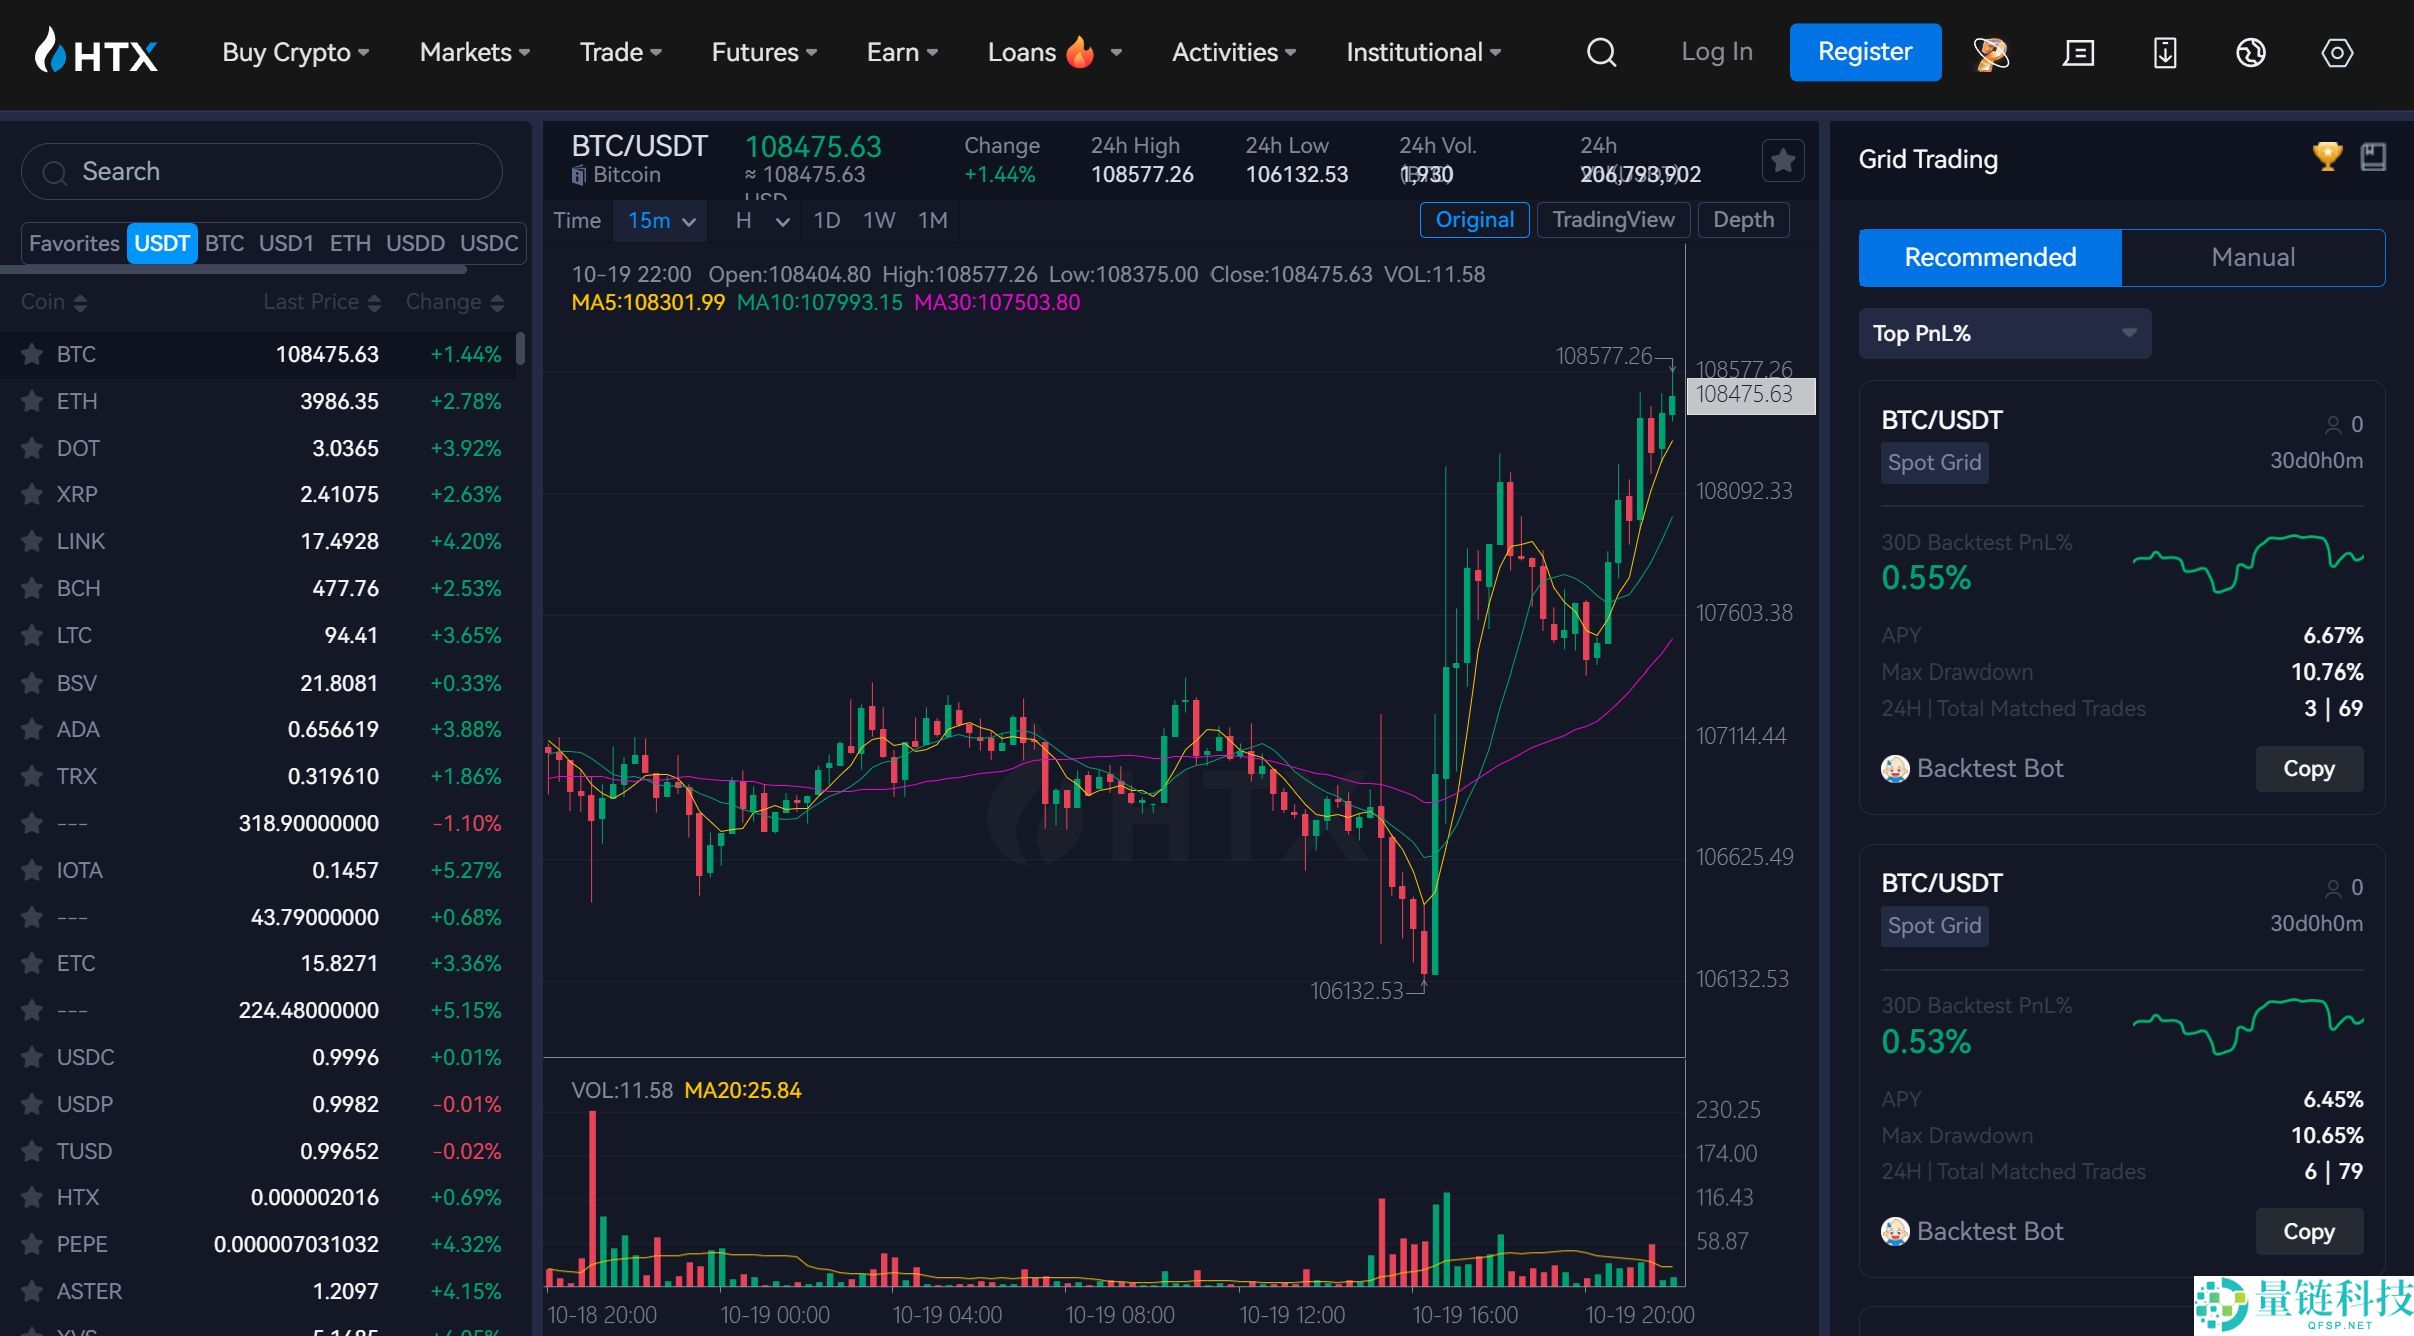Click the PnL sparkline on the 0.55% card

tap(2248, 564)
